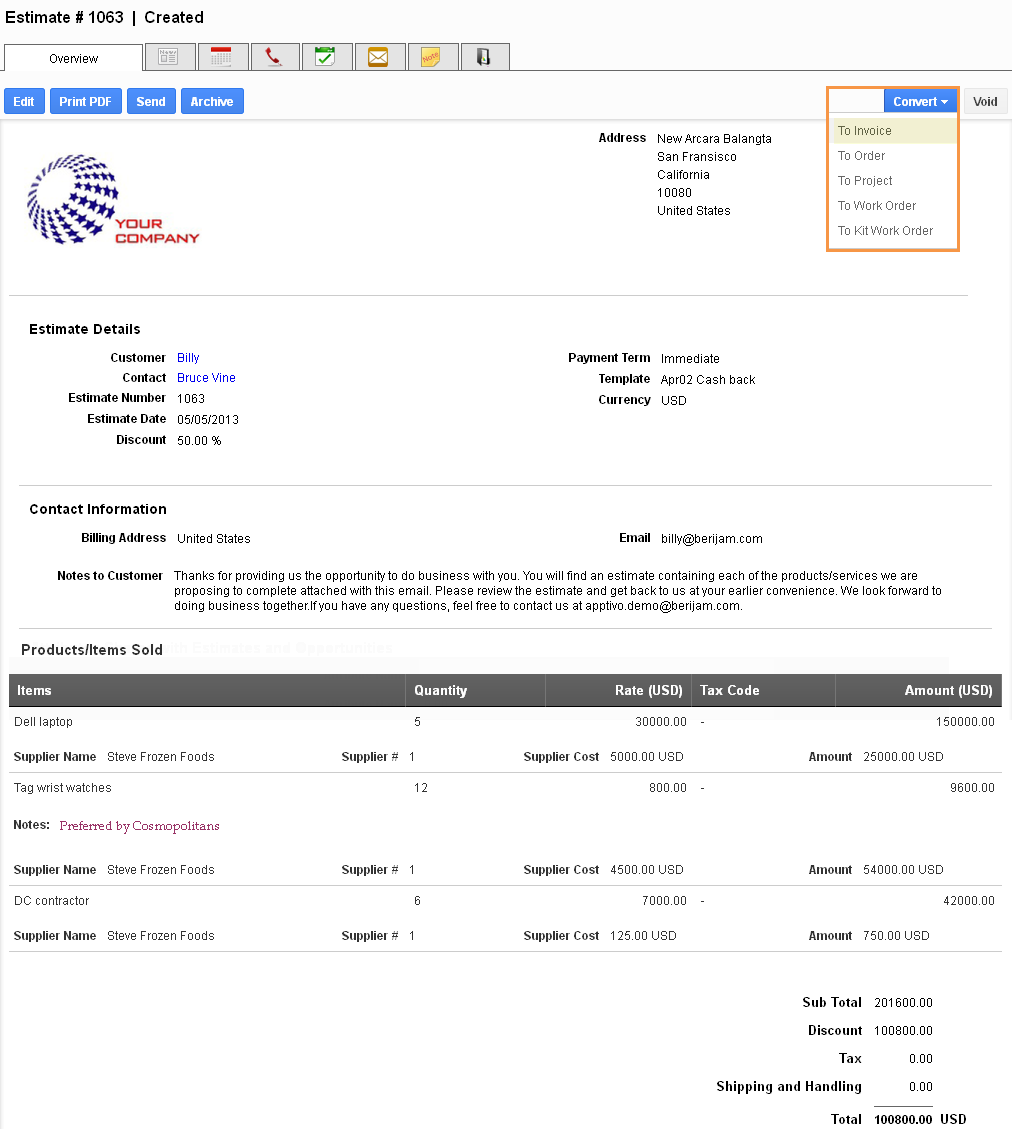Switch to the Overview tab
This screenshot has width=1012, height=1129.
click(x=72, y=58)
